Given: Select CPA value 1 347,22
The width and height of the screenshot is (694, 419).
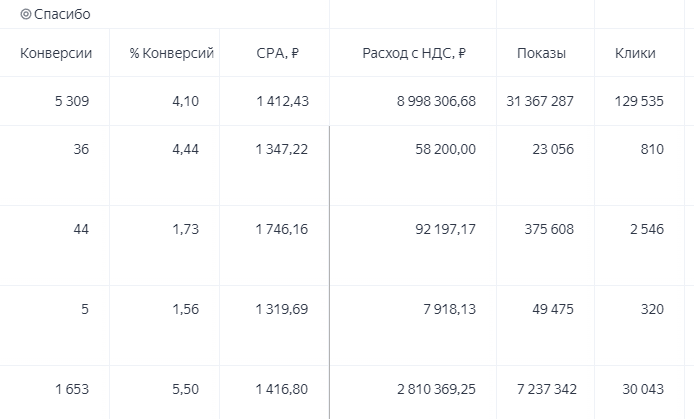Looking at the screenshot, I should [x=281, y=149].
